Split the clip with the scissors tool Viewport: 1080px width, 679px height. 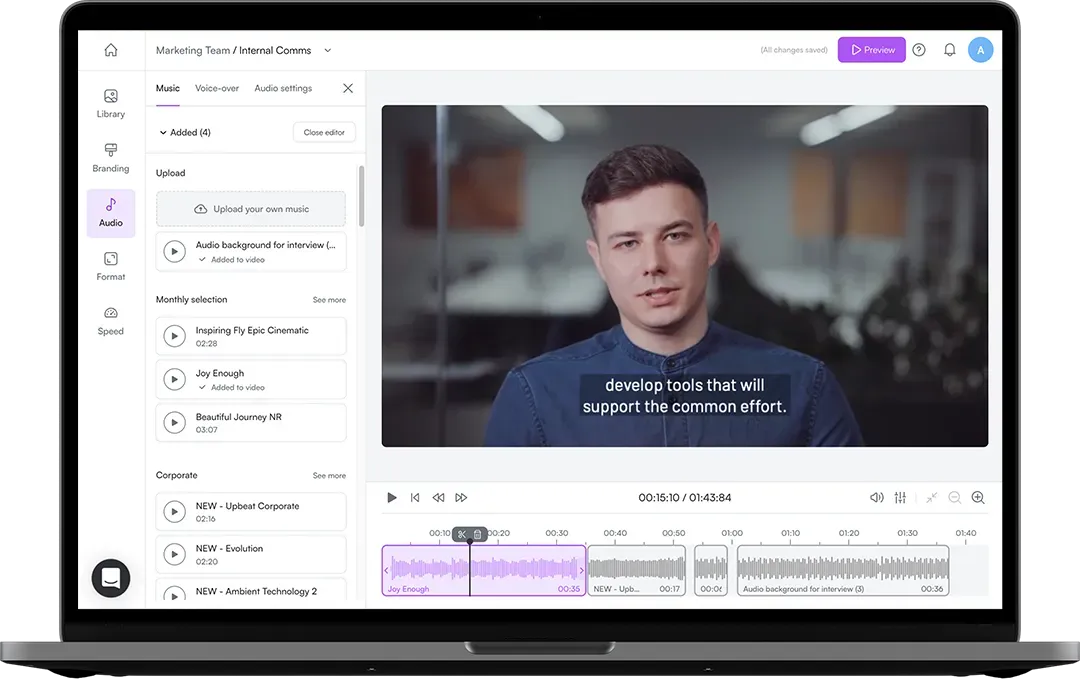coord(462,534)
